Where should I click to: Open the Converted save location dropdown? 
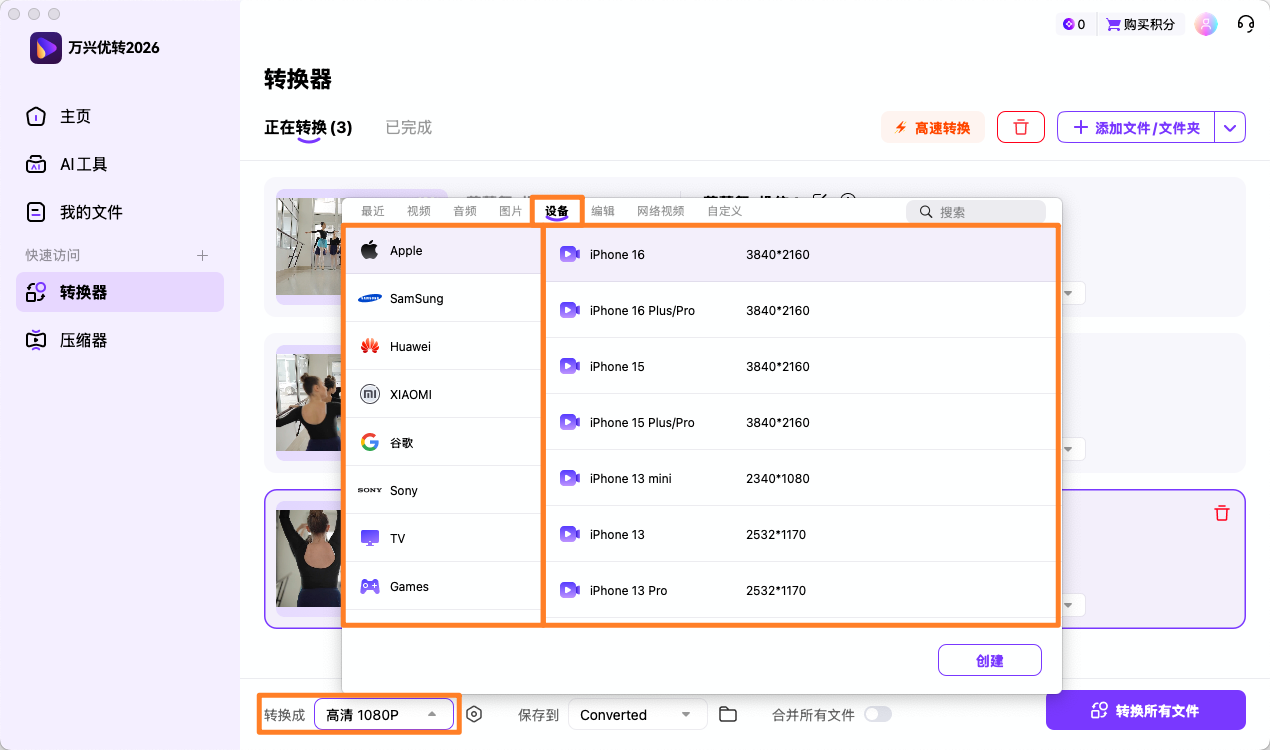(637, 714)
